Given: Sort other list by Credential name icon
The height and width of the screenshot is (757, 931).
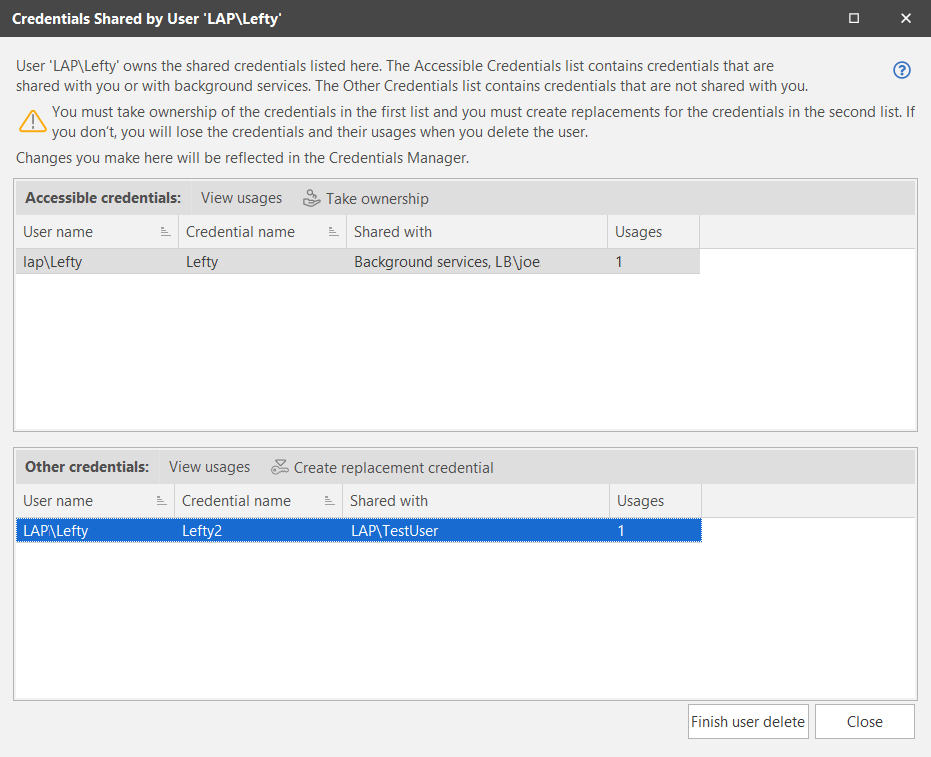Looking at the screenshot, I should click(x=330, y=501).
